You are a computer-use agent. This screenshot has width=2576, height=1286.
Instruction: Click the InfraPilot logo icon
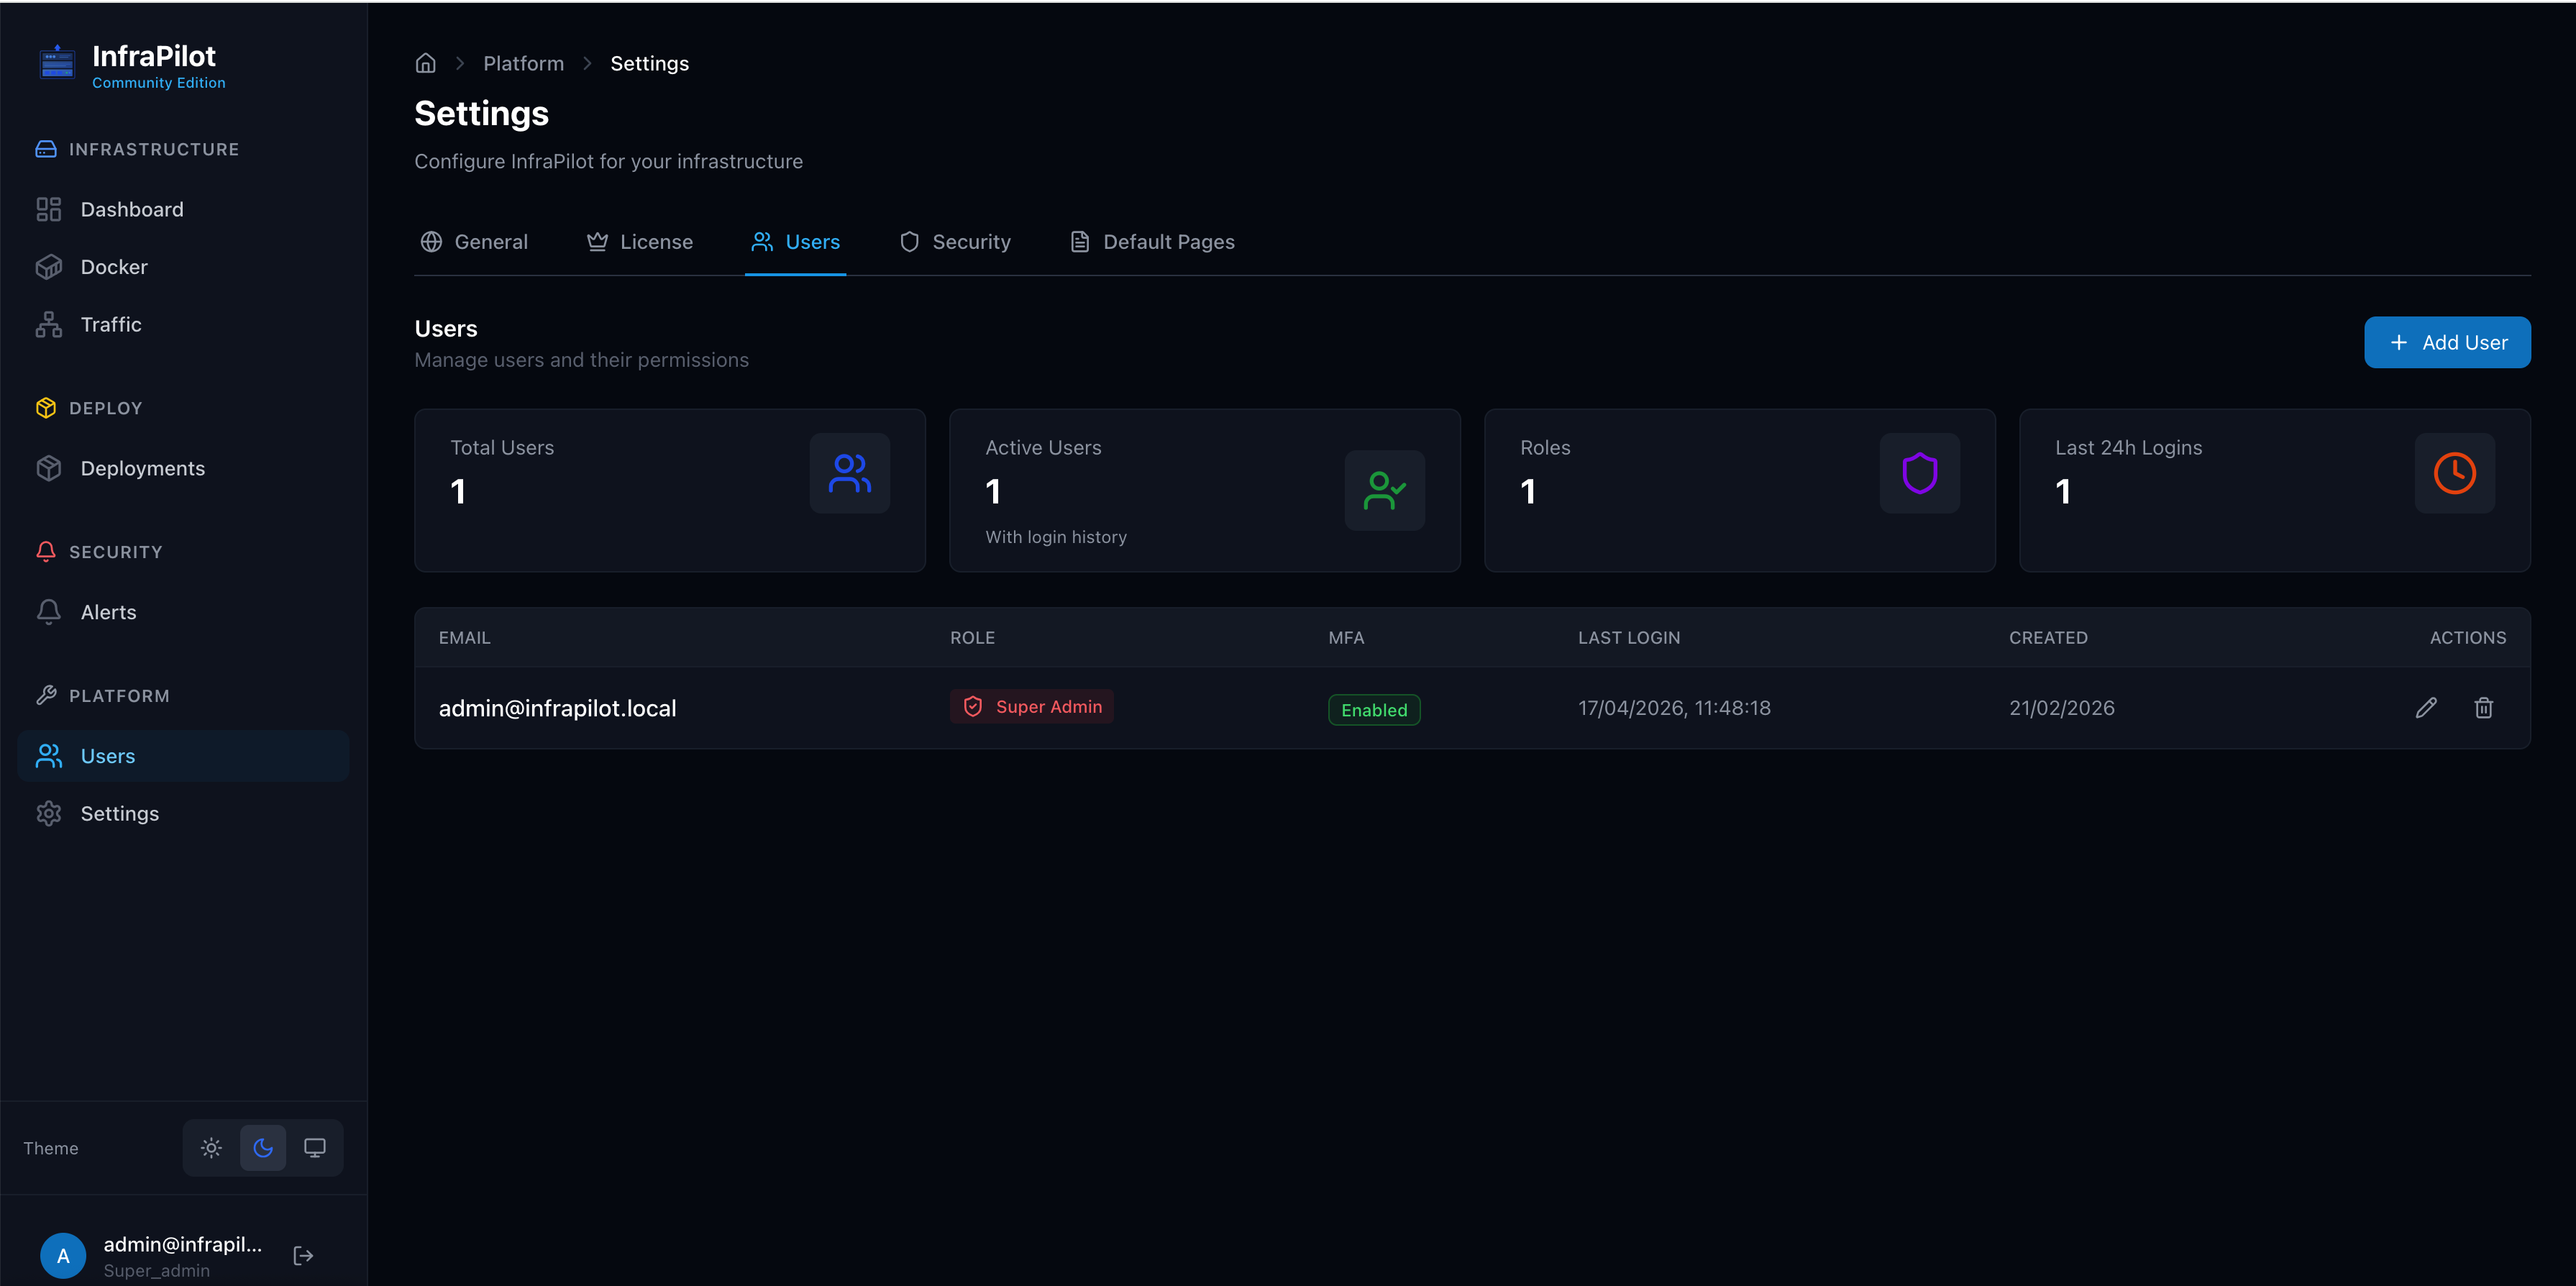[57, 63]
